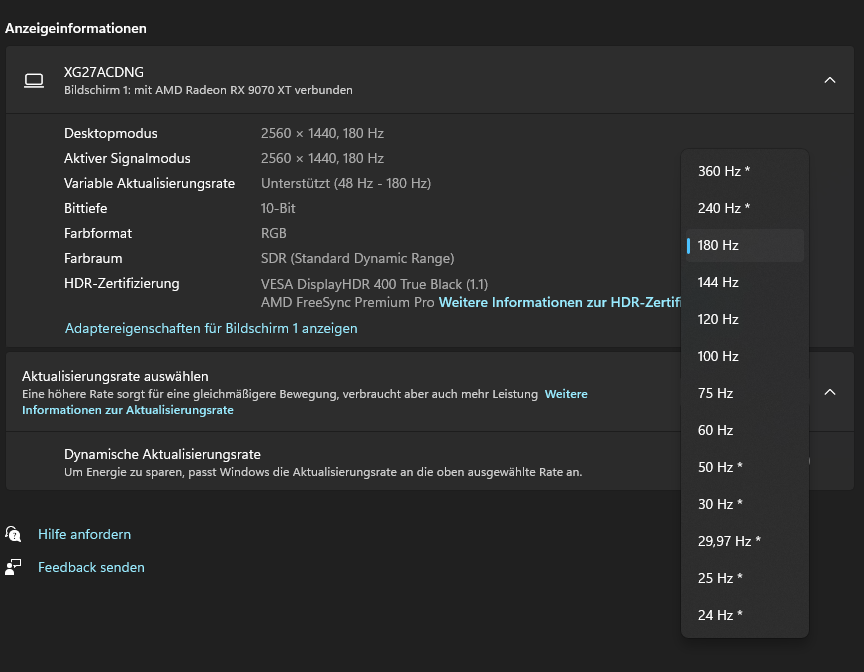
Task: Select 240 Hz refresh rate
Action: pyautogui.click(x=723, y=208)
